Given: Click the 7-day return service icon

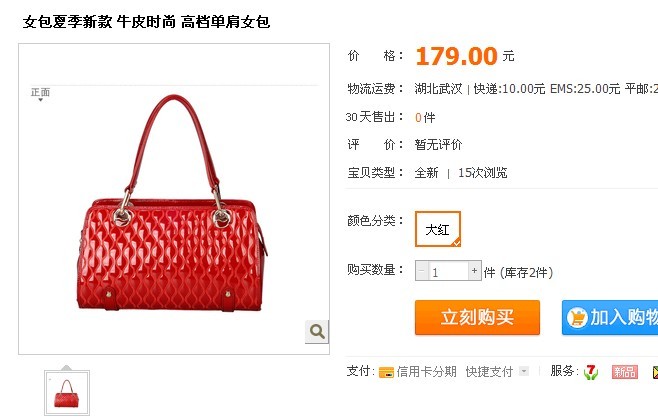Looking at the screenshot, I should [x=591, y=372].
